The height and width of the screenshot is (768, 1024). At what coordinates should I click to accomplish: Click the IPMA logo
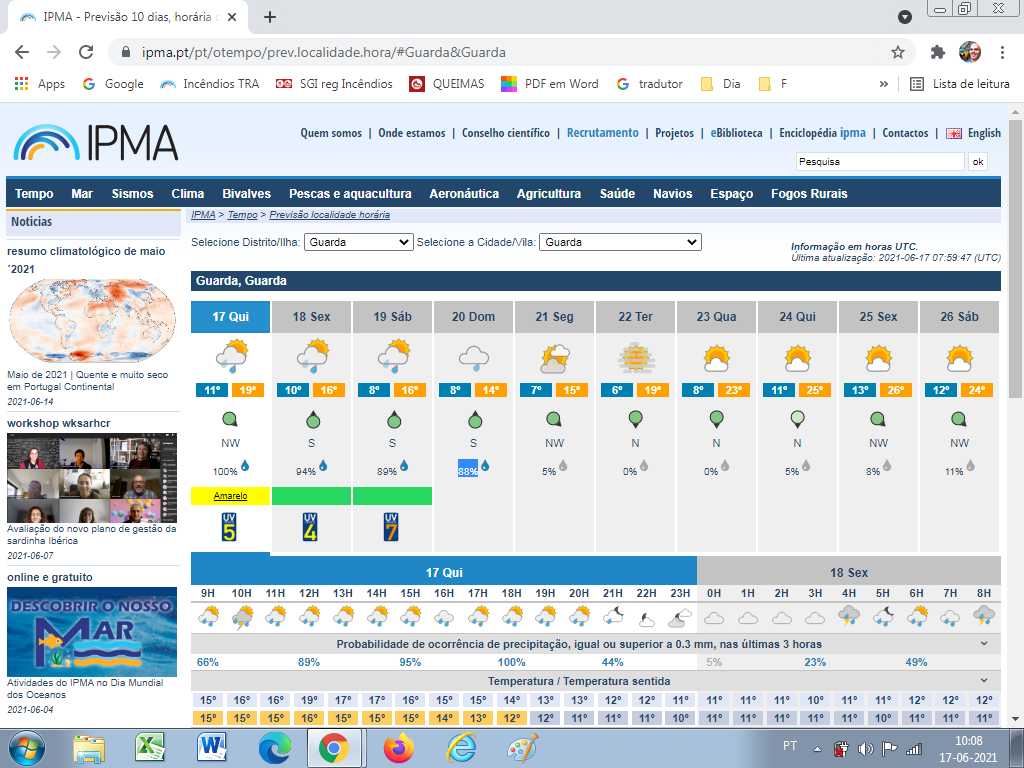[x=96, y=142]
